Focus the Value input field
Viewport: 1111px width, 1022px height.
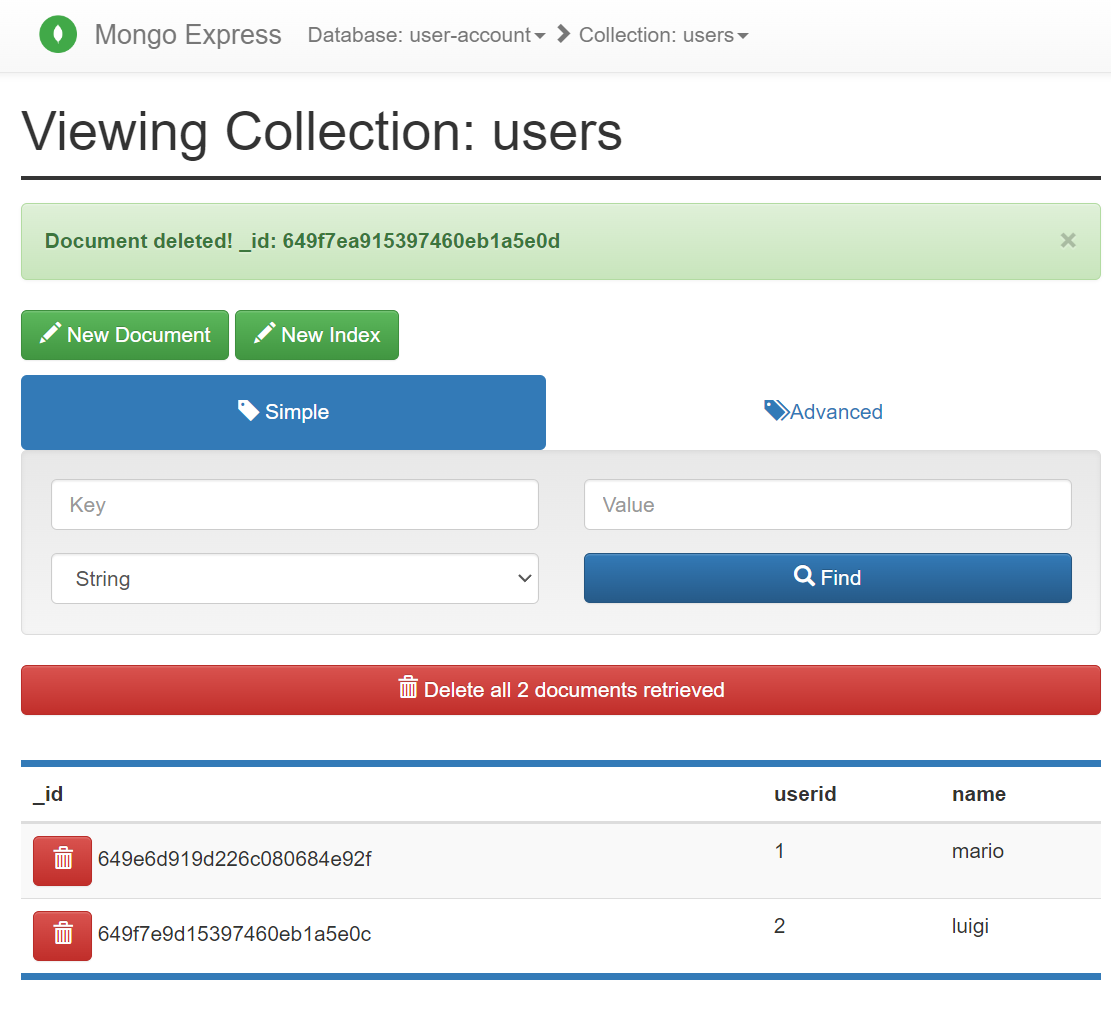[x=828, y=505]
